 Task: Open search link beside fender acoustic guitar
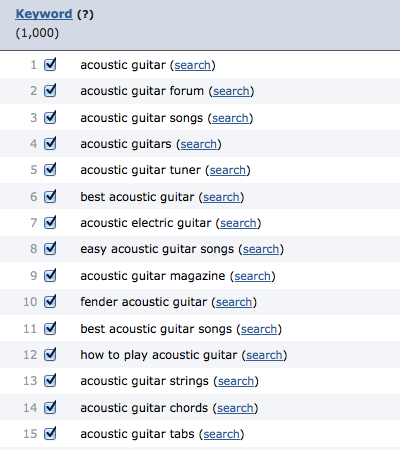234,302
